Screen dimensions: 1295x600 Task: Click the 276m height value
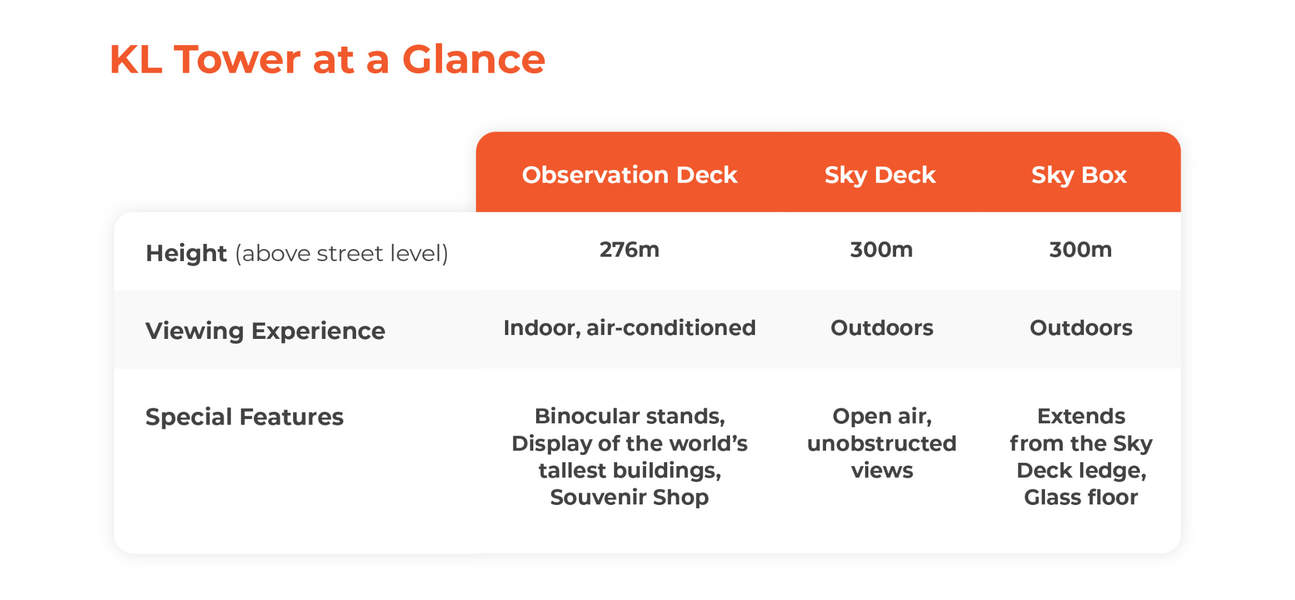(x=629, y=250)
